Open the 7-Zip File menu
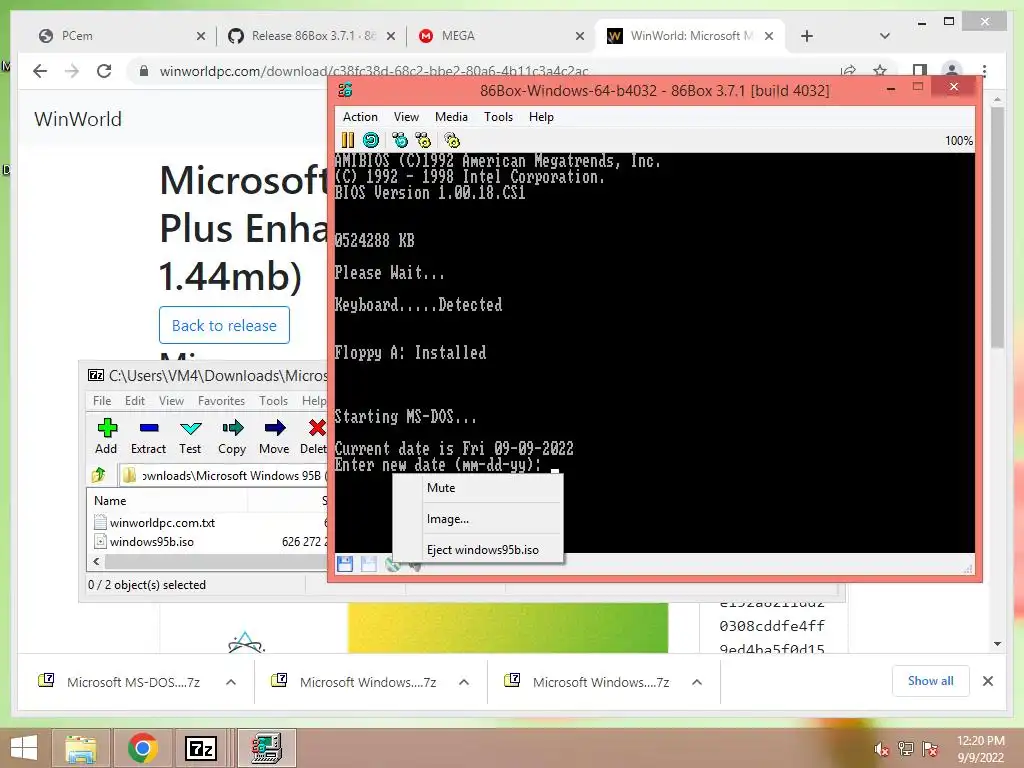The width and height of the screenshot is (1024, 768). click(x=102, y=400)
